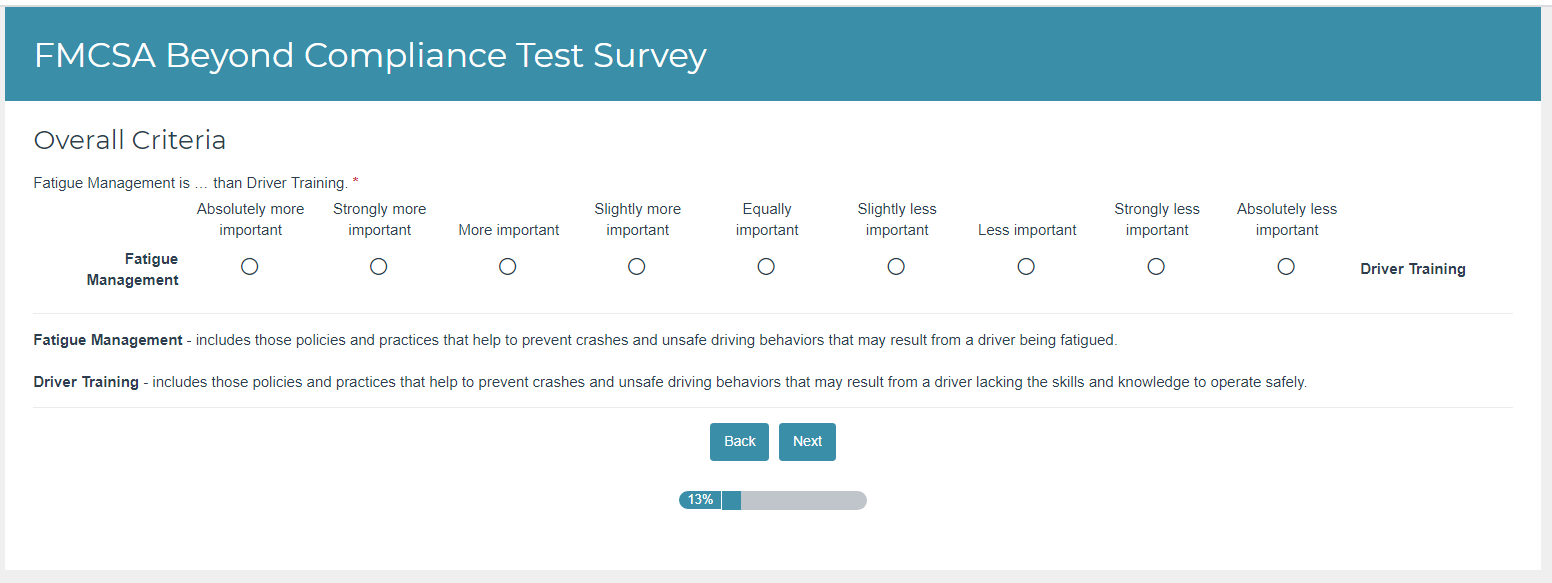Image resolution: width=1552 pixels, height=583 pixels.
Task: Click the Driver Training definition paragraph
Action: click(670, 382)
